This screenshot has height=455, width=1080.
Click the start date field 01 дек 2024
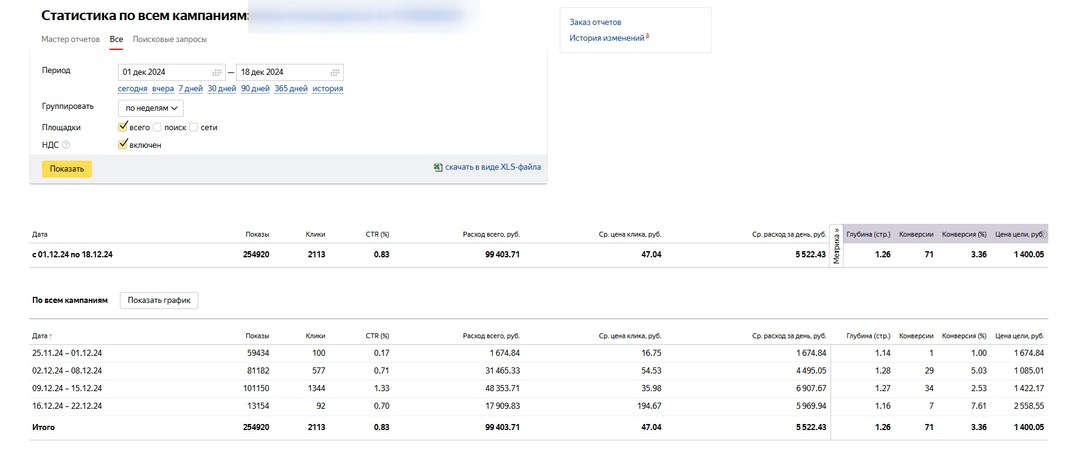coord(172,72)
